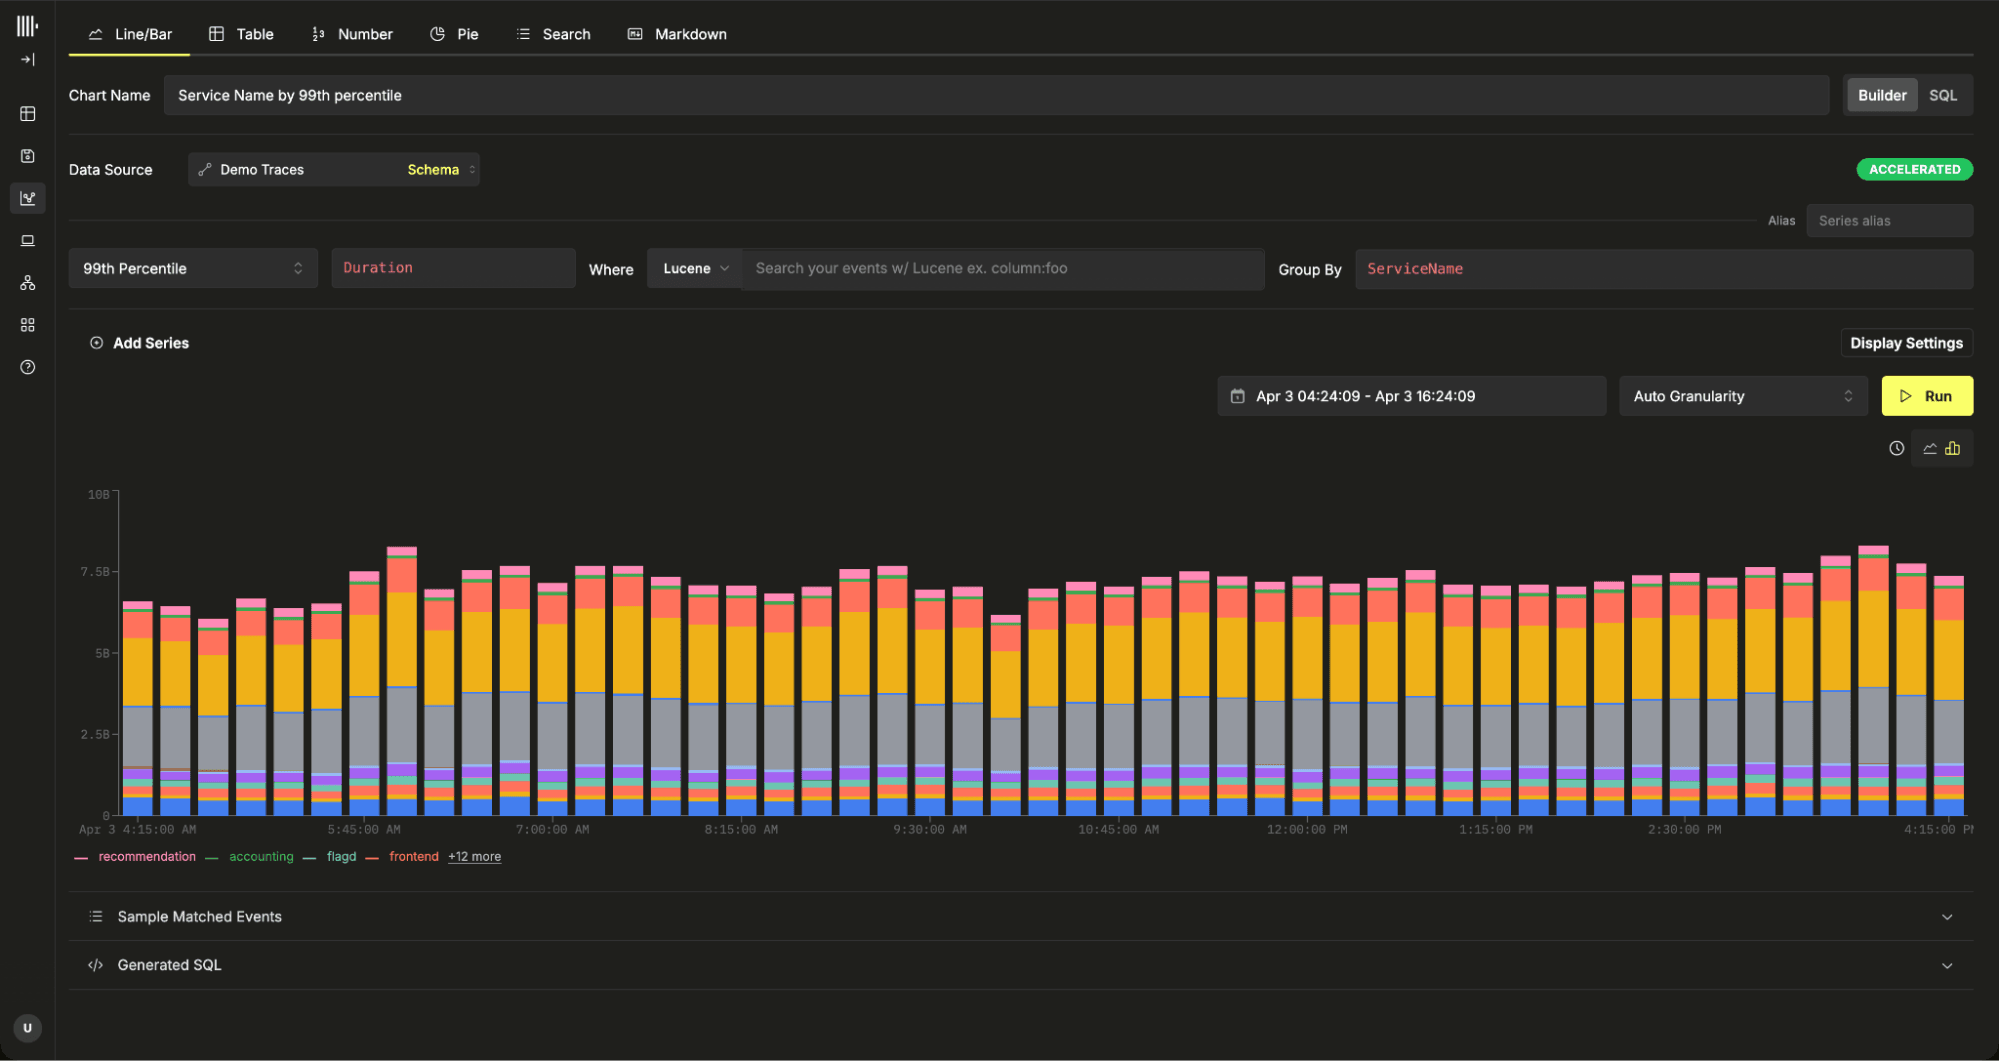1999x1061 pixels.
Task: Switch chart display to line view
Action: click(x=1930, y=449)
